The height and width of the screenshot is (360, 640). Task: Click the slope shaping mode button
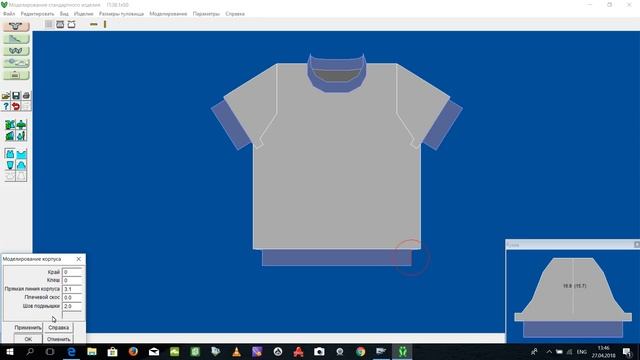pos(16,39)
